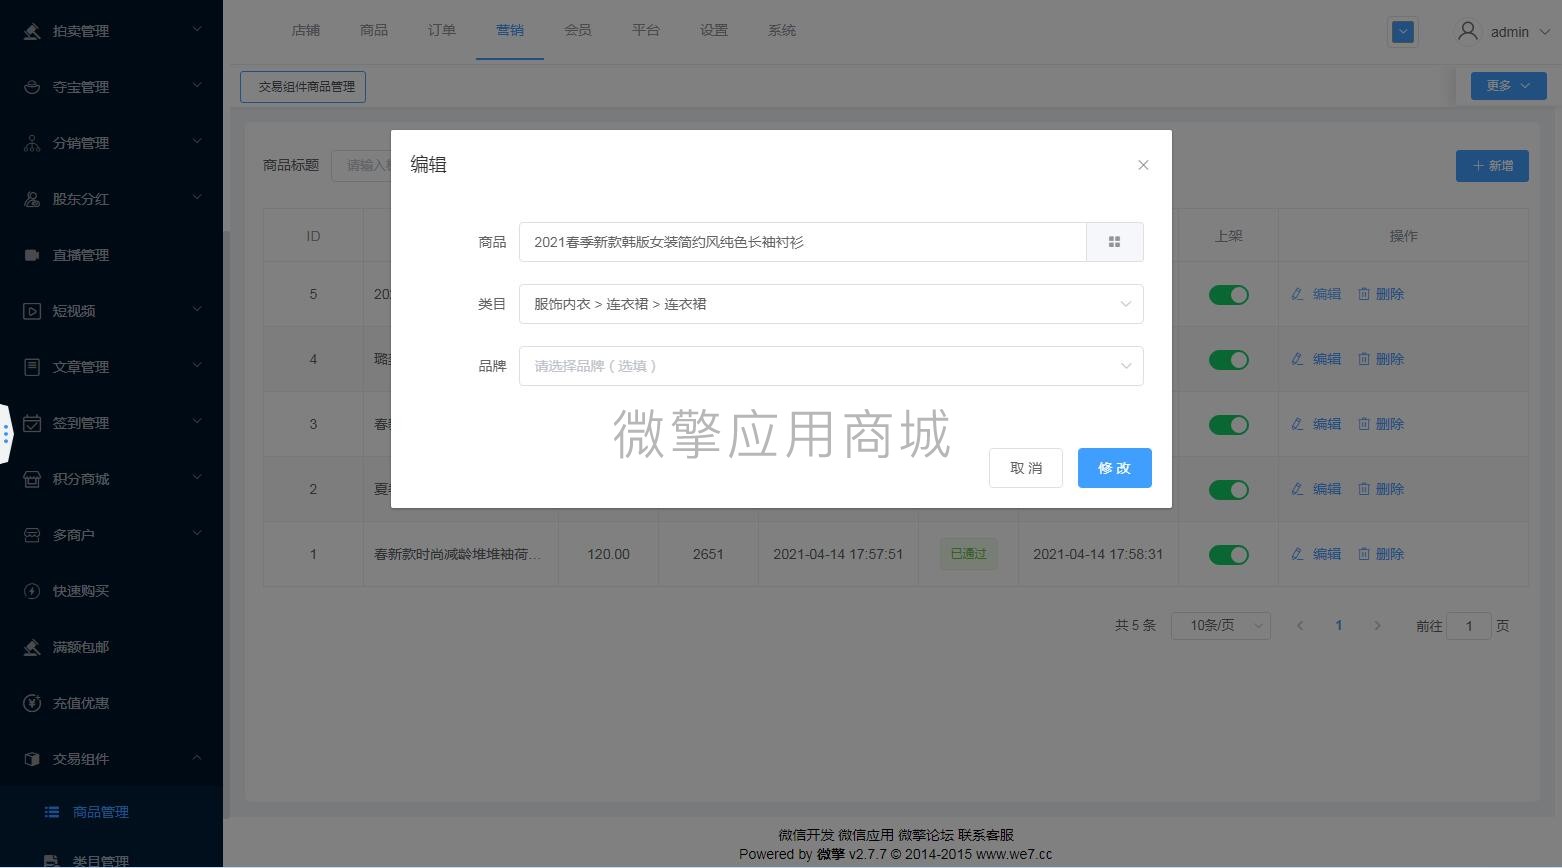Click the 直播管理 camera icon
The image size is (1562, 868).
point(32,255)
